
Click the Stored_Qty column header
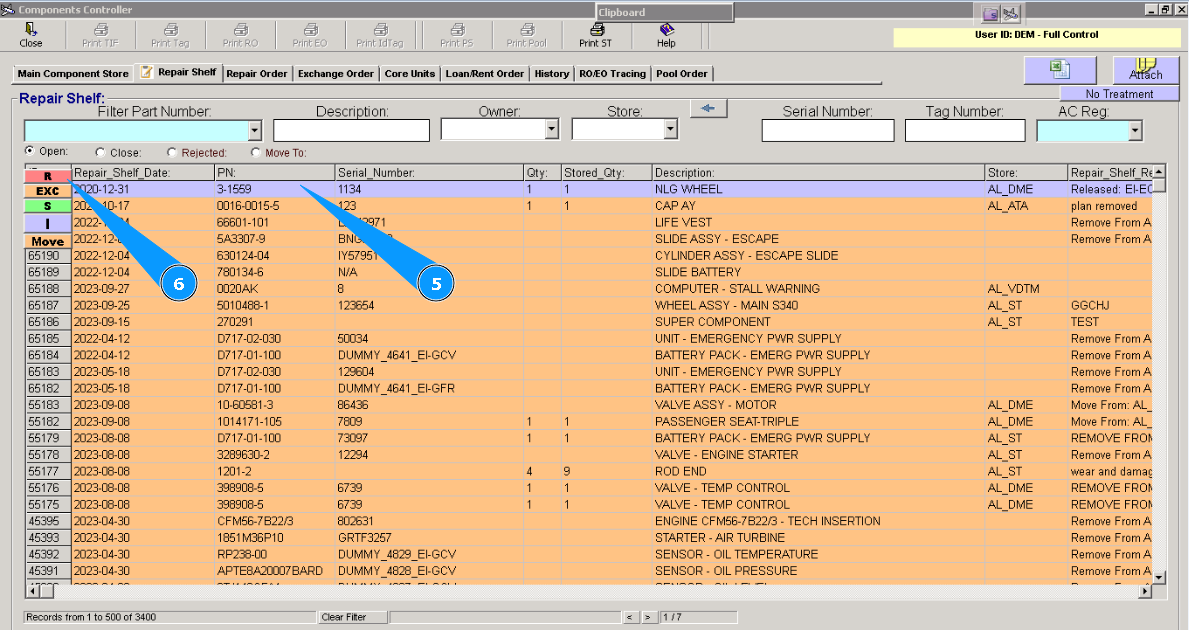pyautogui.click(x=607, y=173)
